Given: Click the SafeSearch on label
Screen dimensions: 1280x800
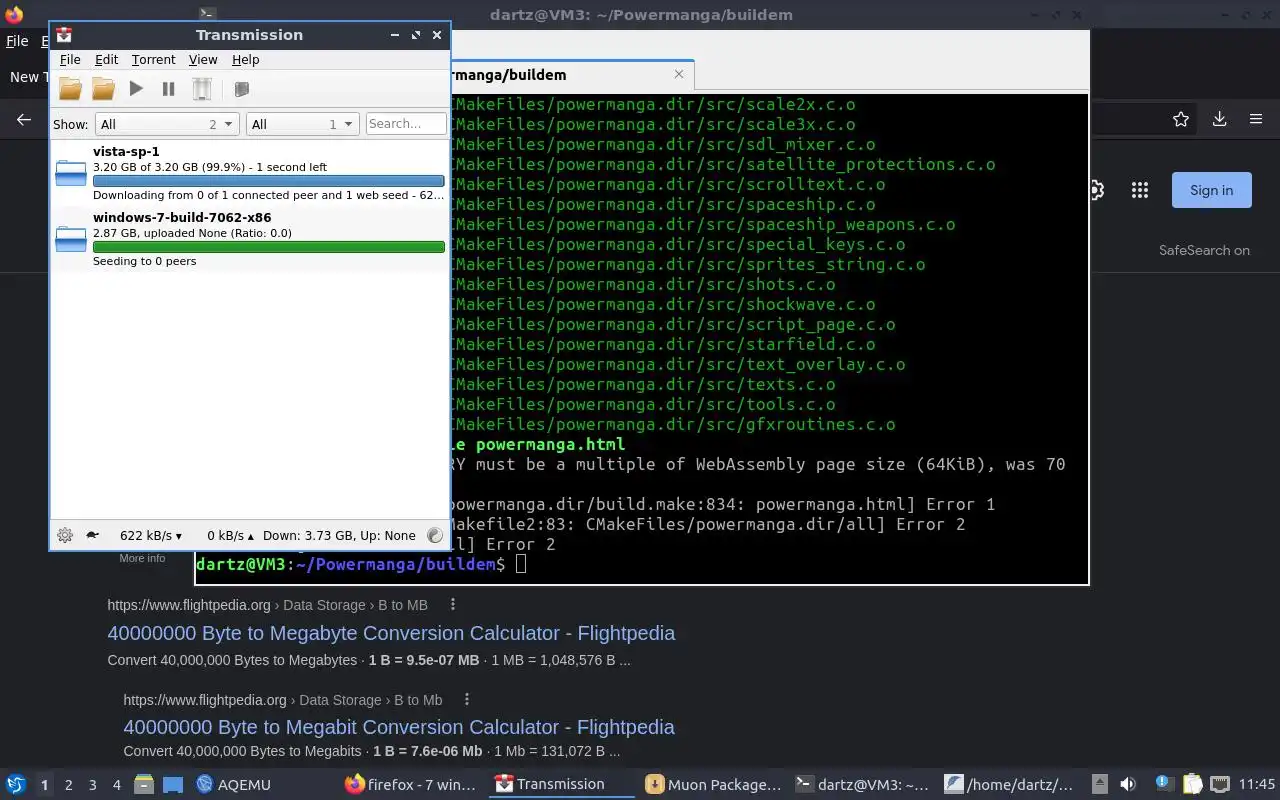Looking at the screenshot, I should pyautogui.click(x=1204, y=250).
